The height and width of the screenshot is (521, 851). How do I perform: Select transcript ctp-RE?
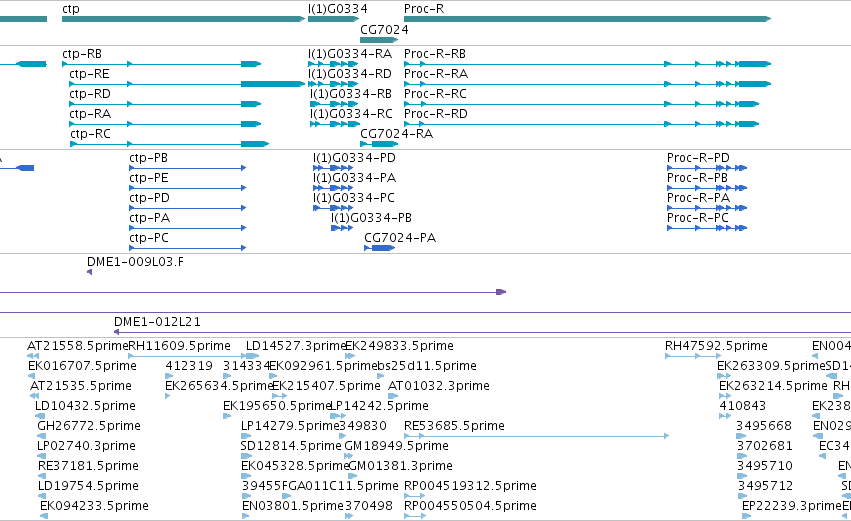[x=187, y=84]
